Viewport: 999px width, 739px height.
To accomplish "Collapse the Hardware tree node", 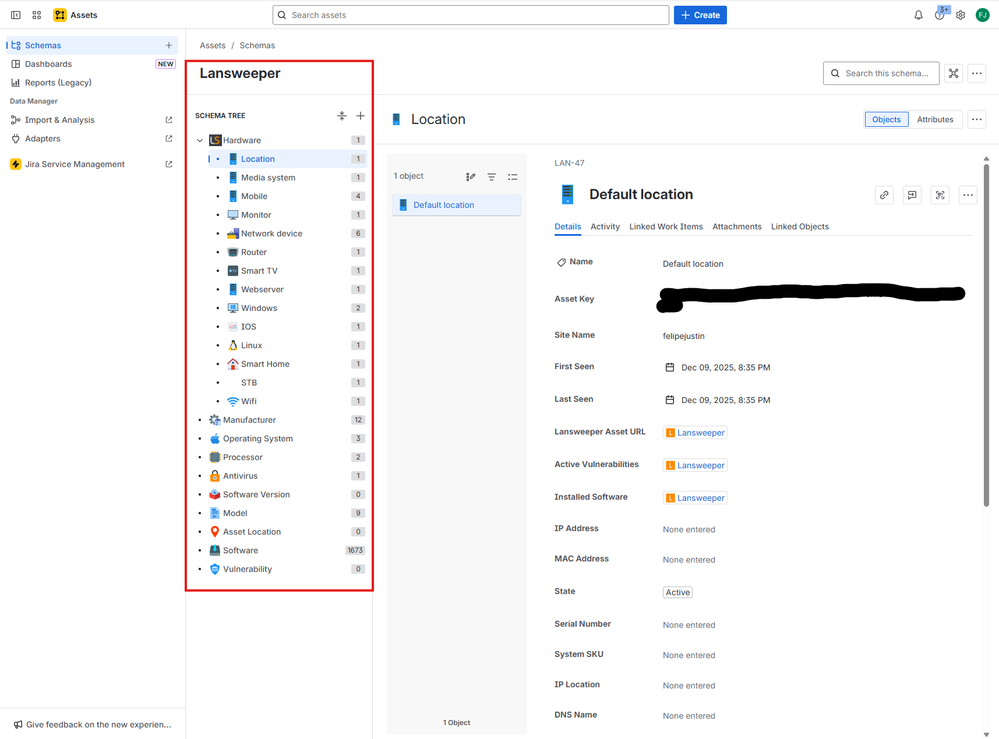I will click(x=200, y=140).
